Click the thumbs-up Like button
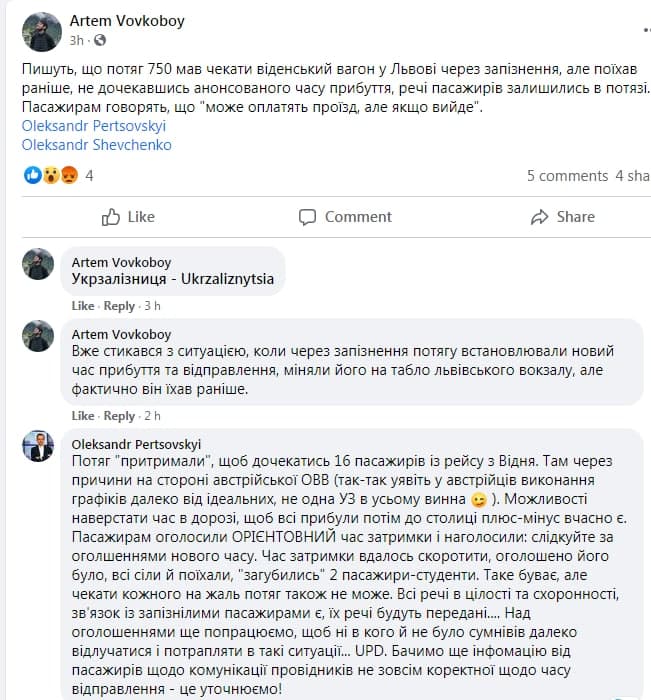 (129, 217)
